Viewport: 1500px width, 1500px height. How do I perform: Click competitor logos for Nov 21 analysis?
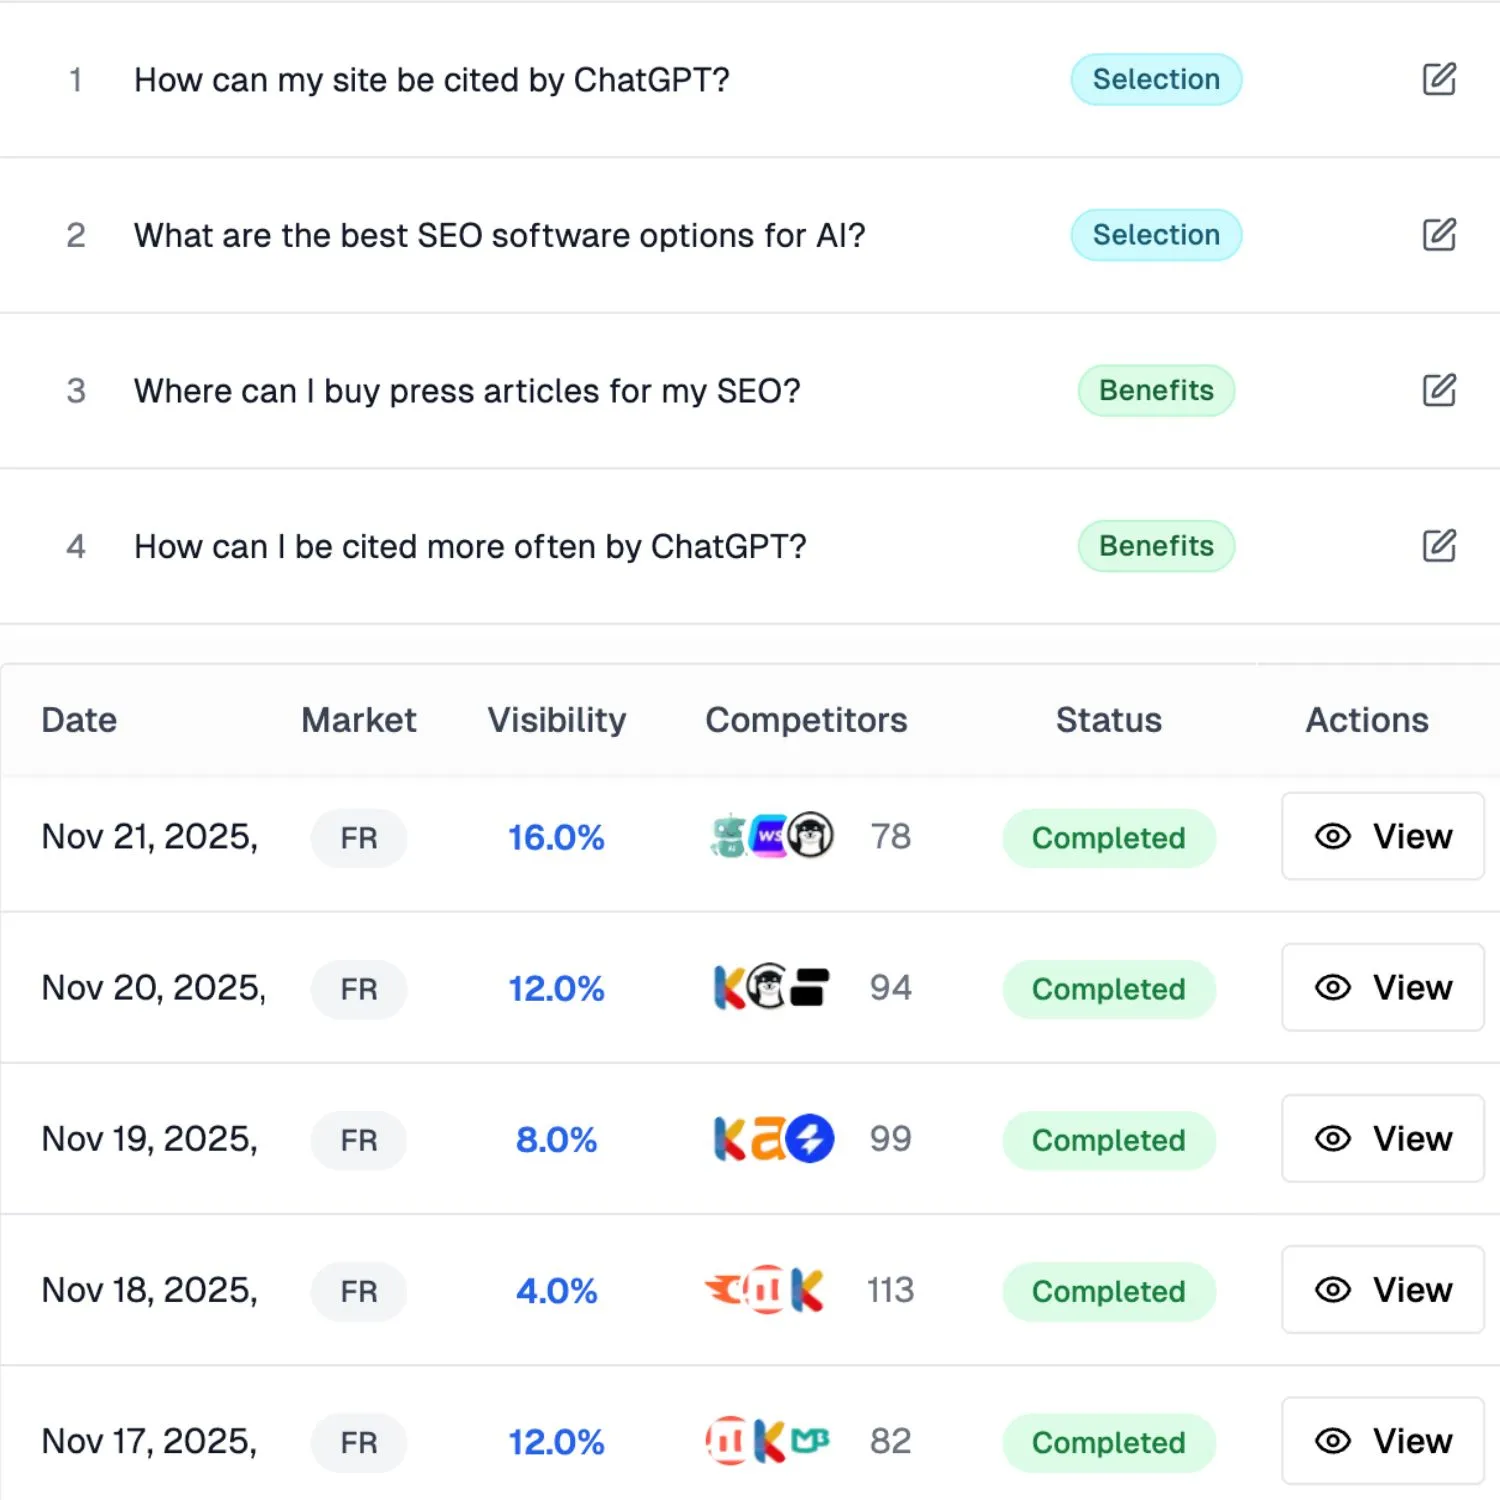point(771,836)
